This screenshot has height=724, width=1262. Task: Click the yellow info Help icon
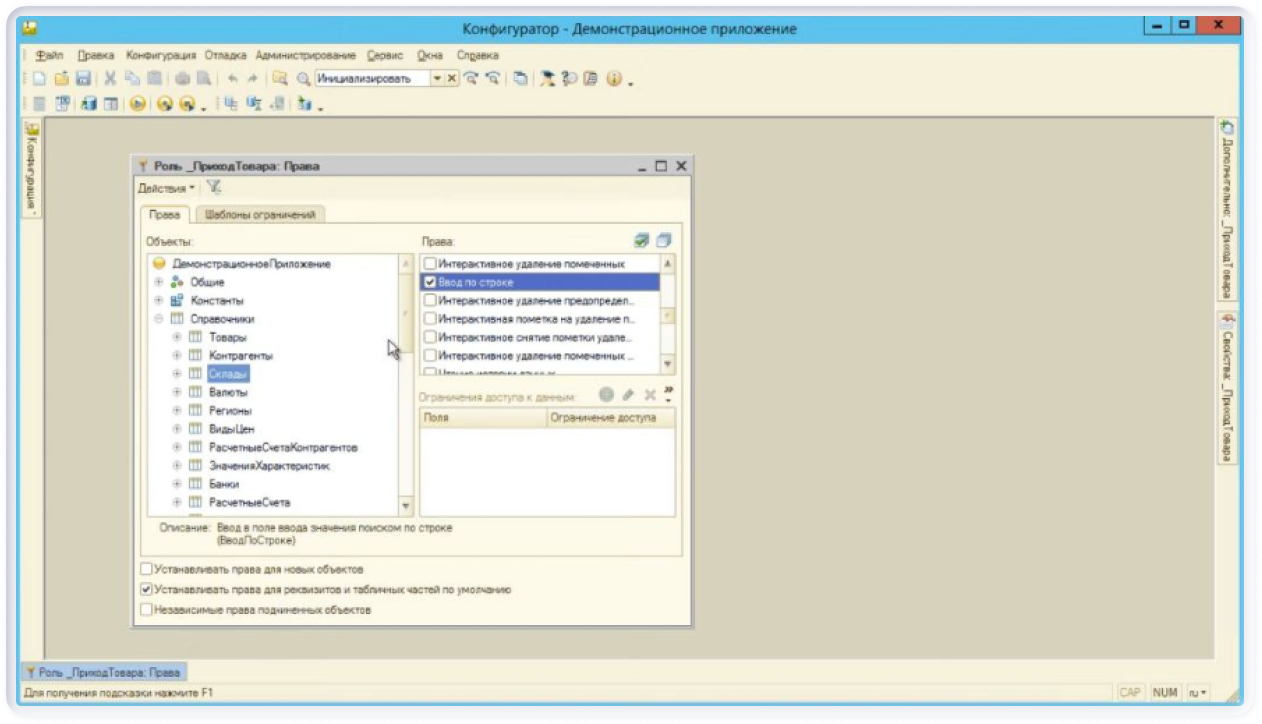click(x=614, y=78)
